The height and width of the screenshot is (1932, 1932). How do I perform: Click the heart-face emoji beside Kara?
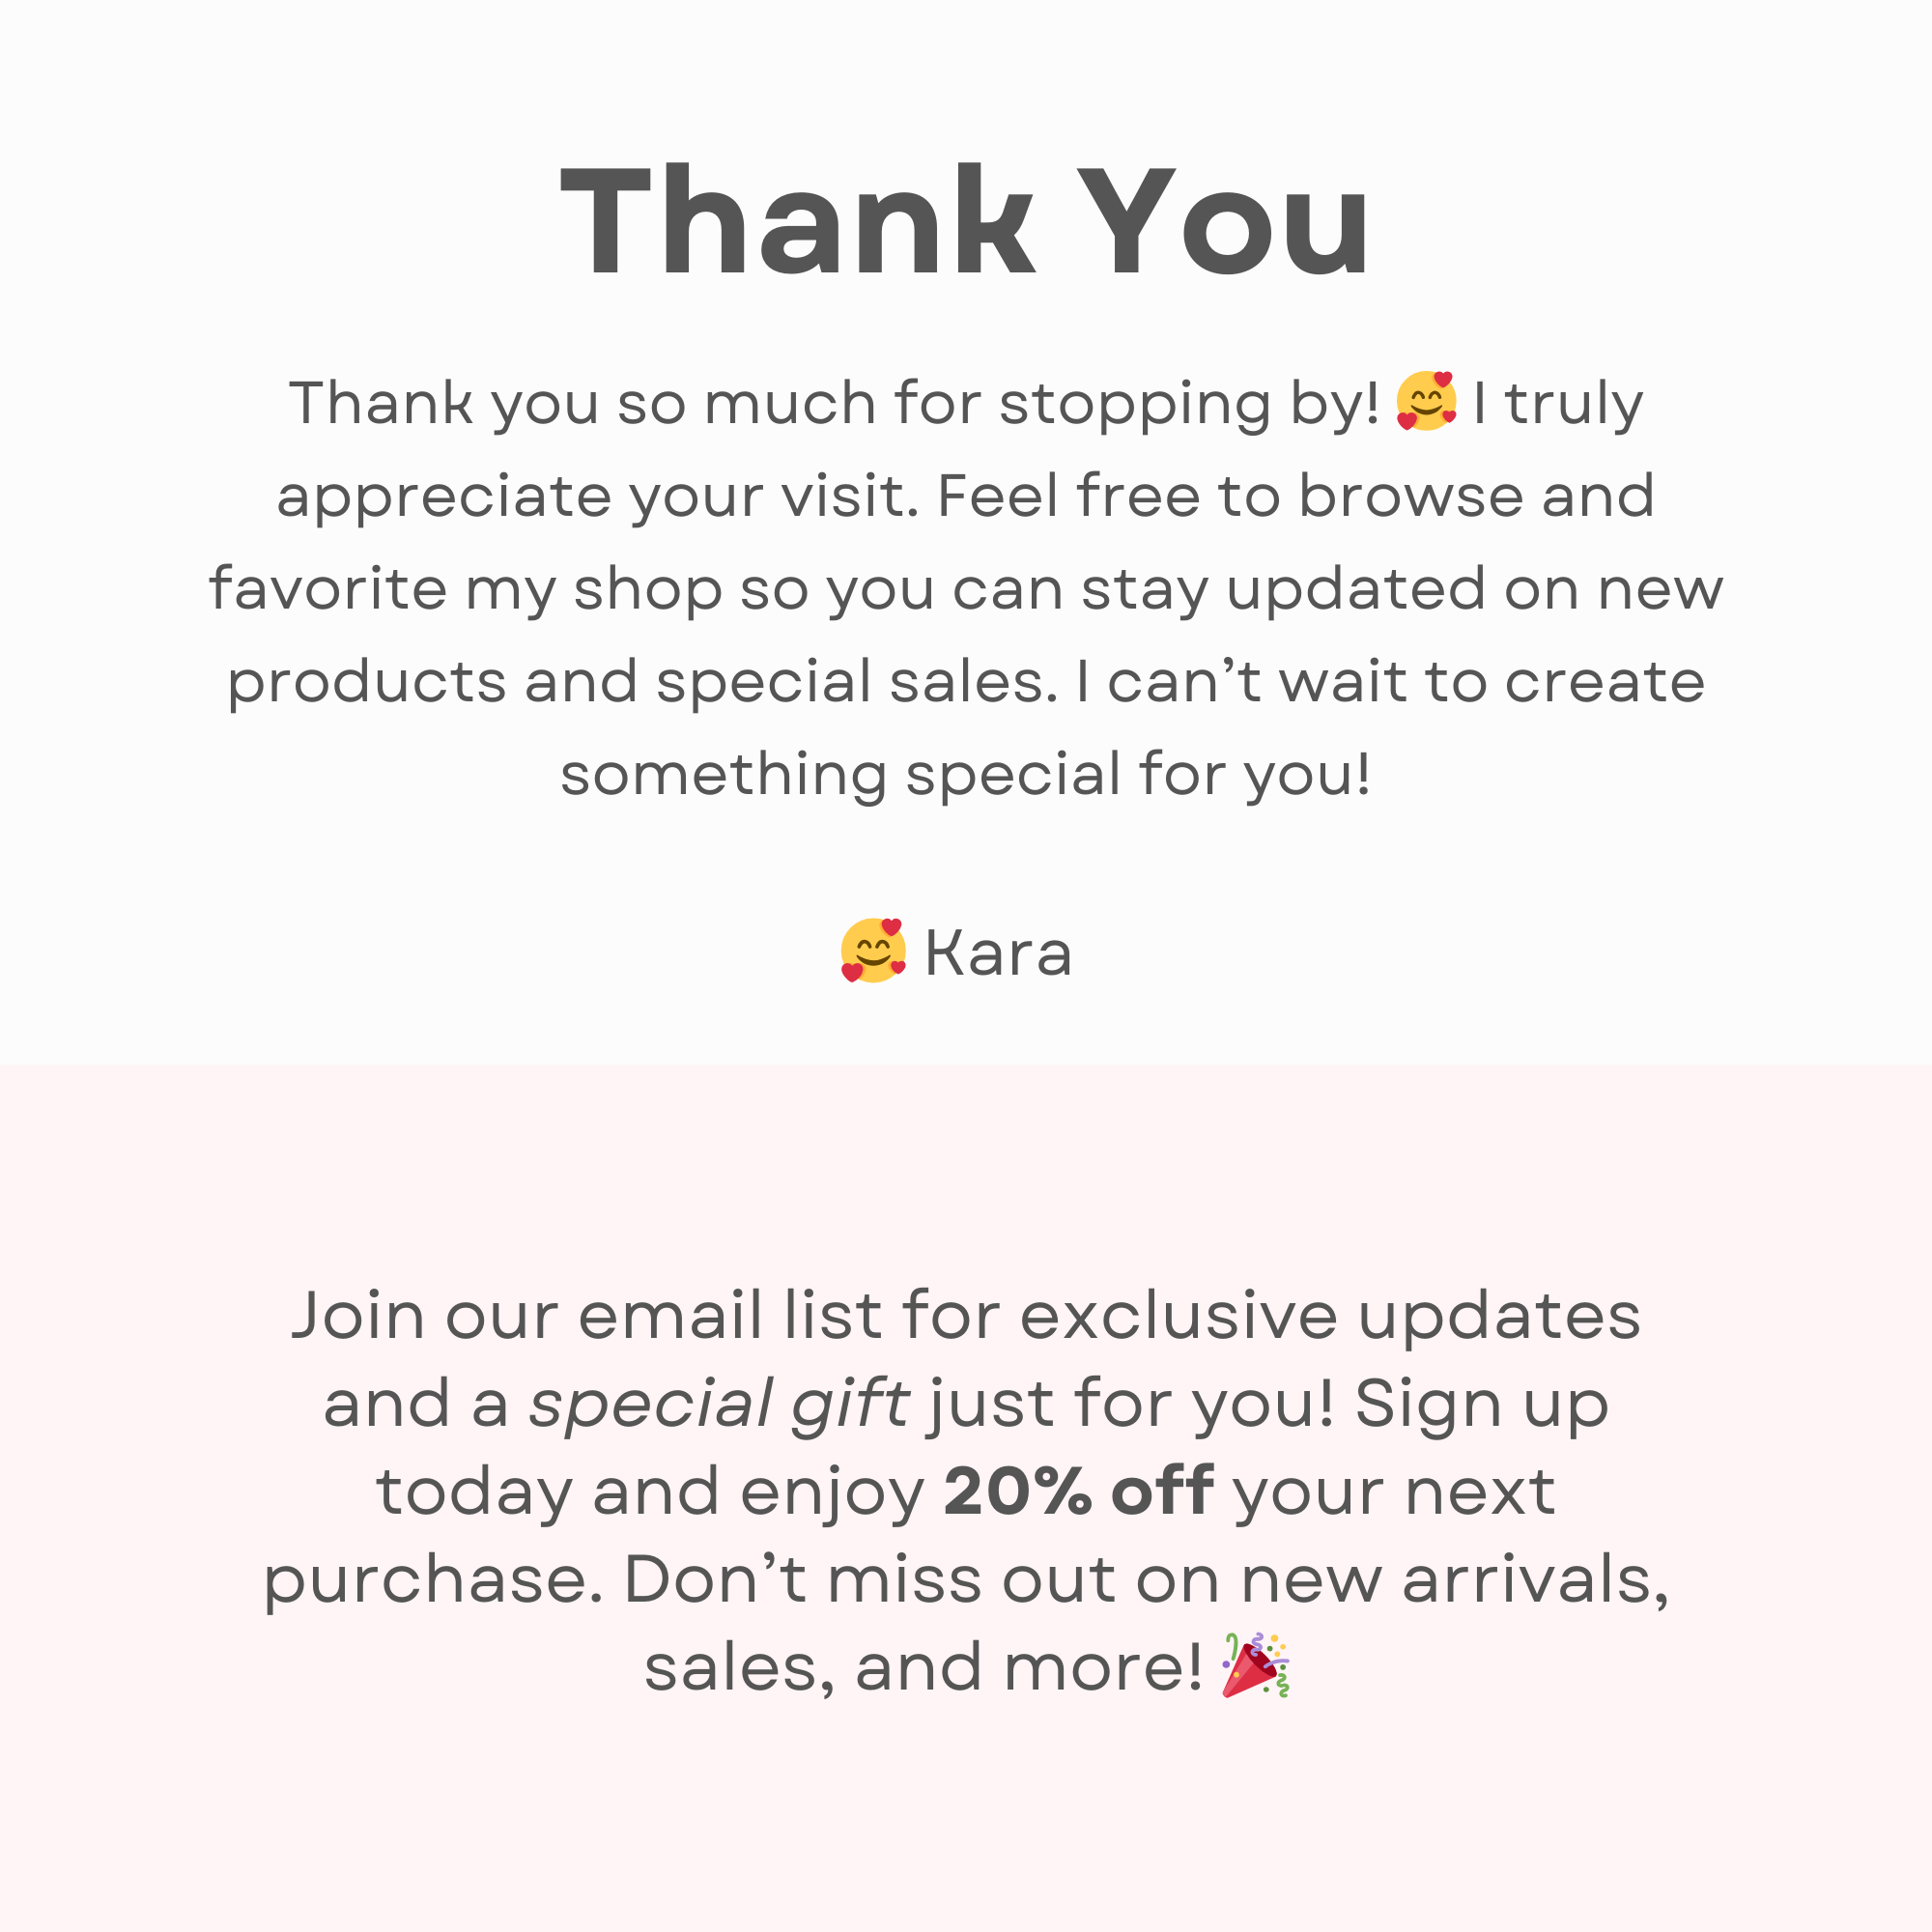tap(873, 950)
